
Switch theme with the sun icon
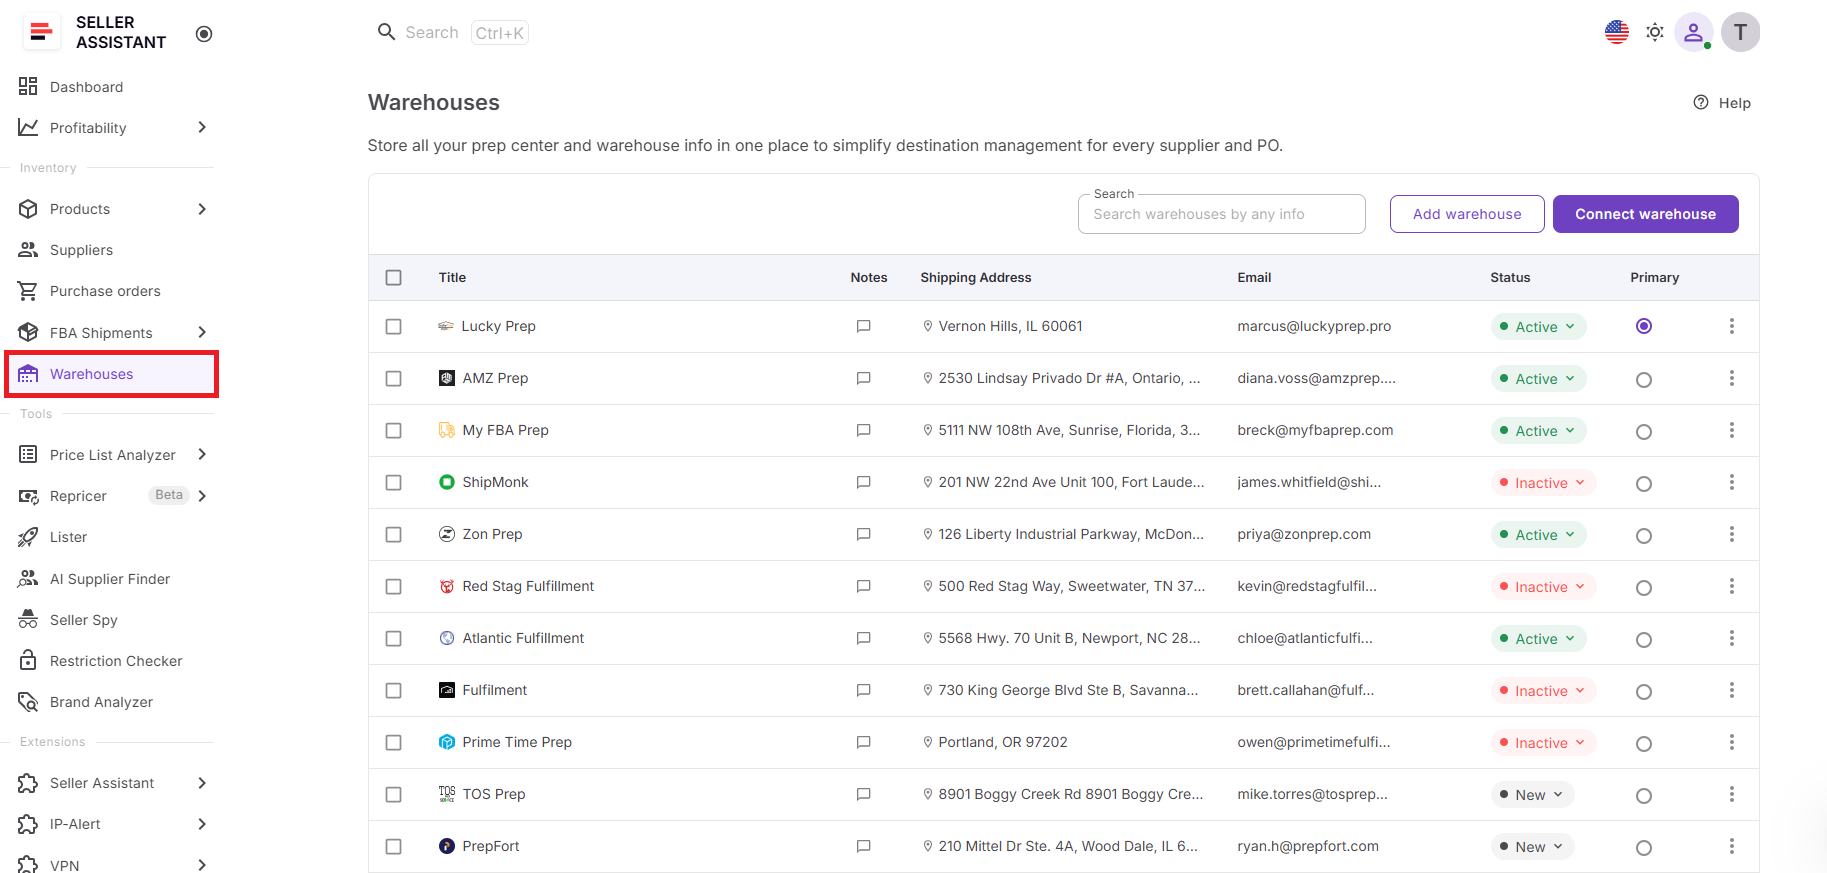tap(1655, 32)
